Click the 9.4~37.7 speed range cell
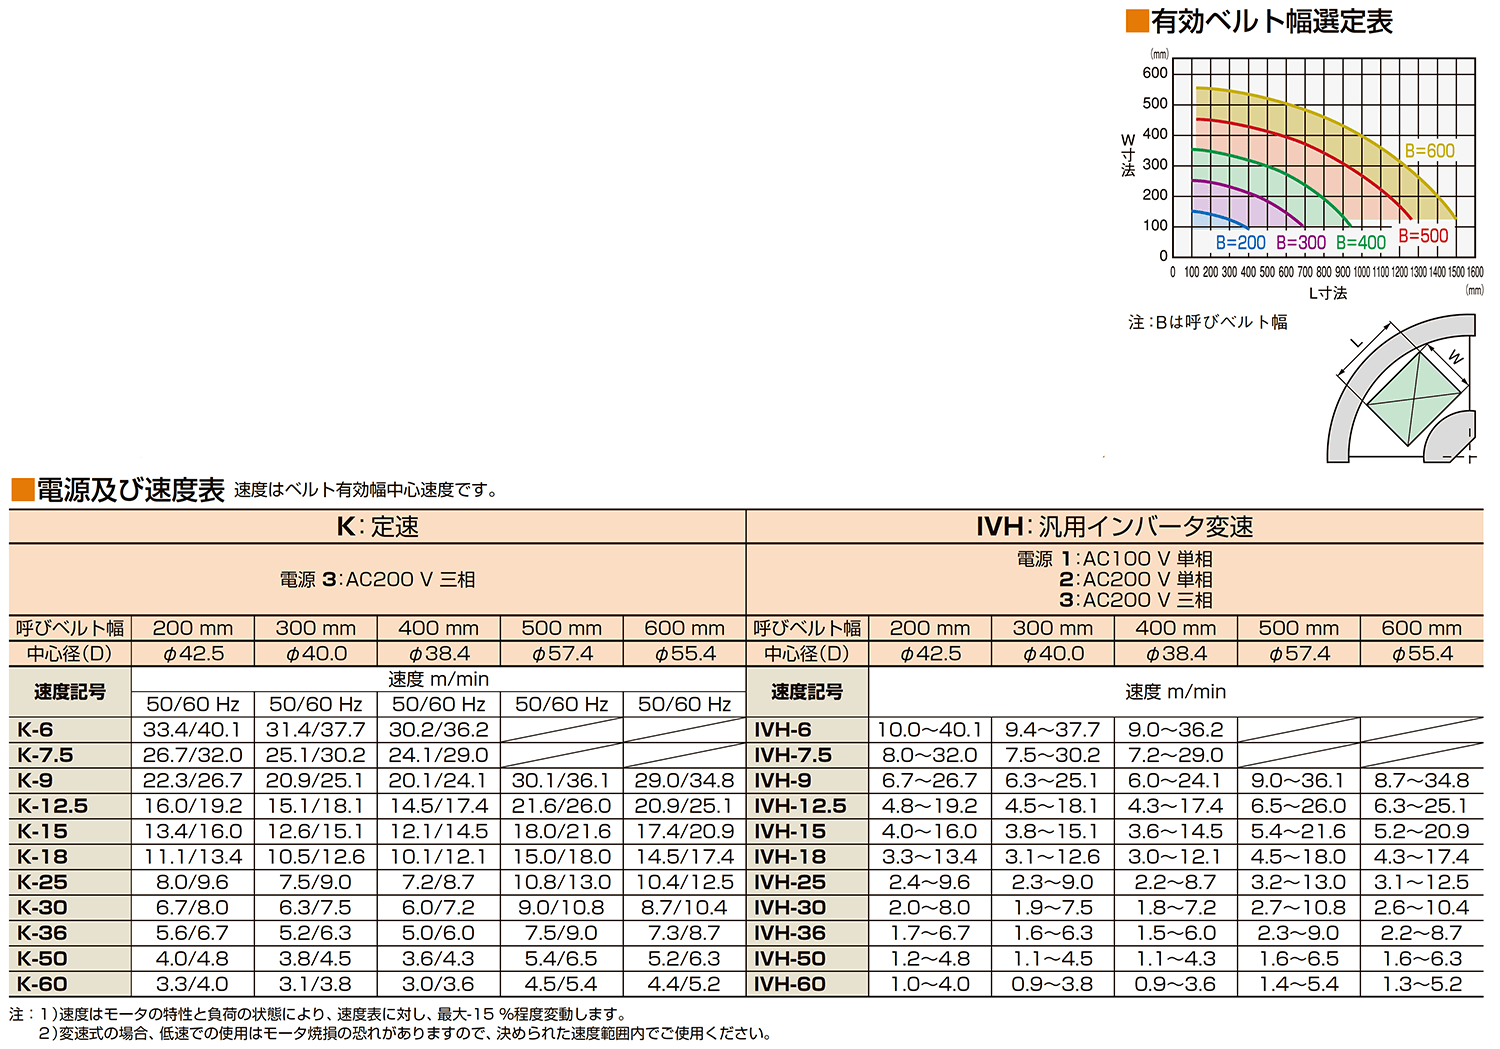The height and width of the screenshot is (1049, 1500). click(1053, 730)
